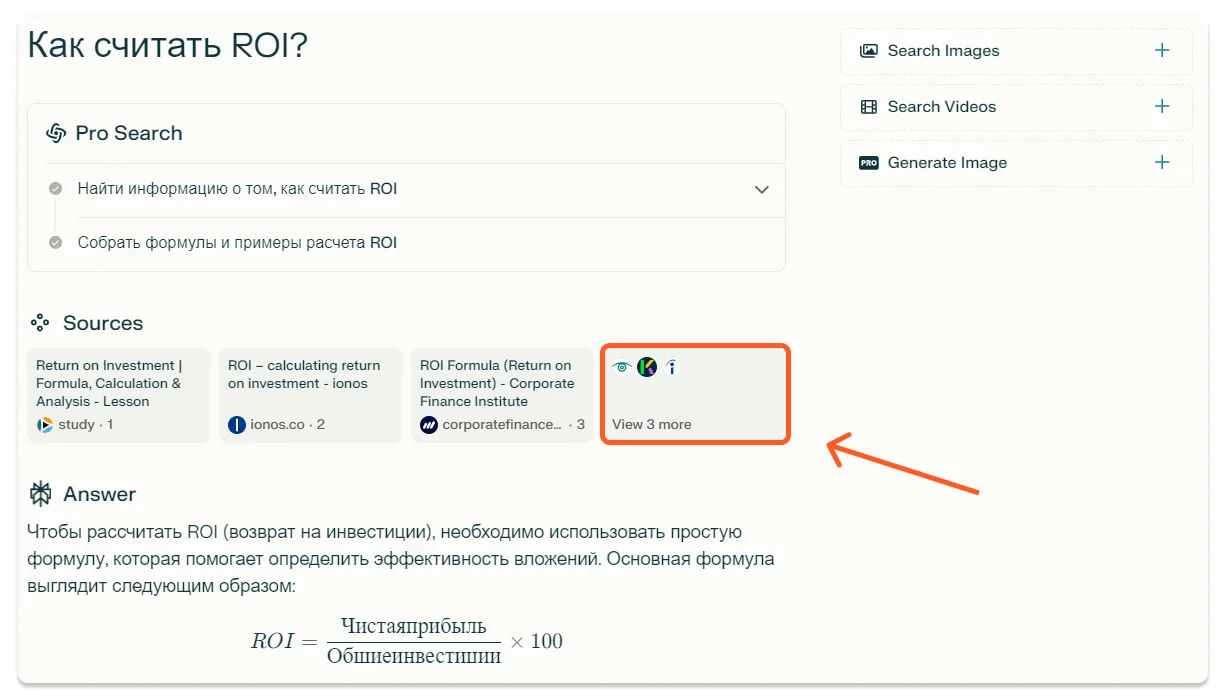The image size is (1226, 697).
Task: Click the blue 'i' favicon in the sources card
Action: 671,367
